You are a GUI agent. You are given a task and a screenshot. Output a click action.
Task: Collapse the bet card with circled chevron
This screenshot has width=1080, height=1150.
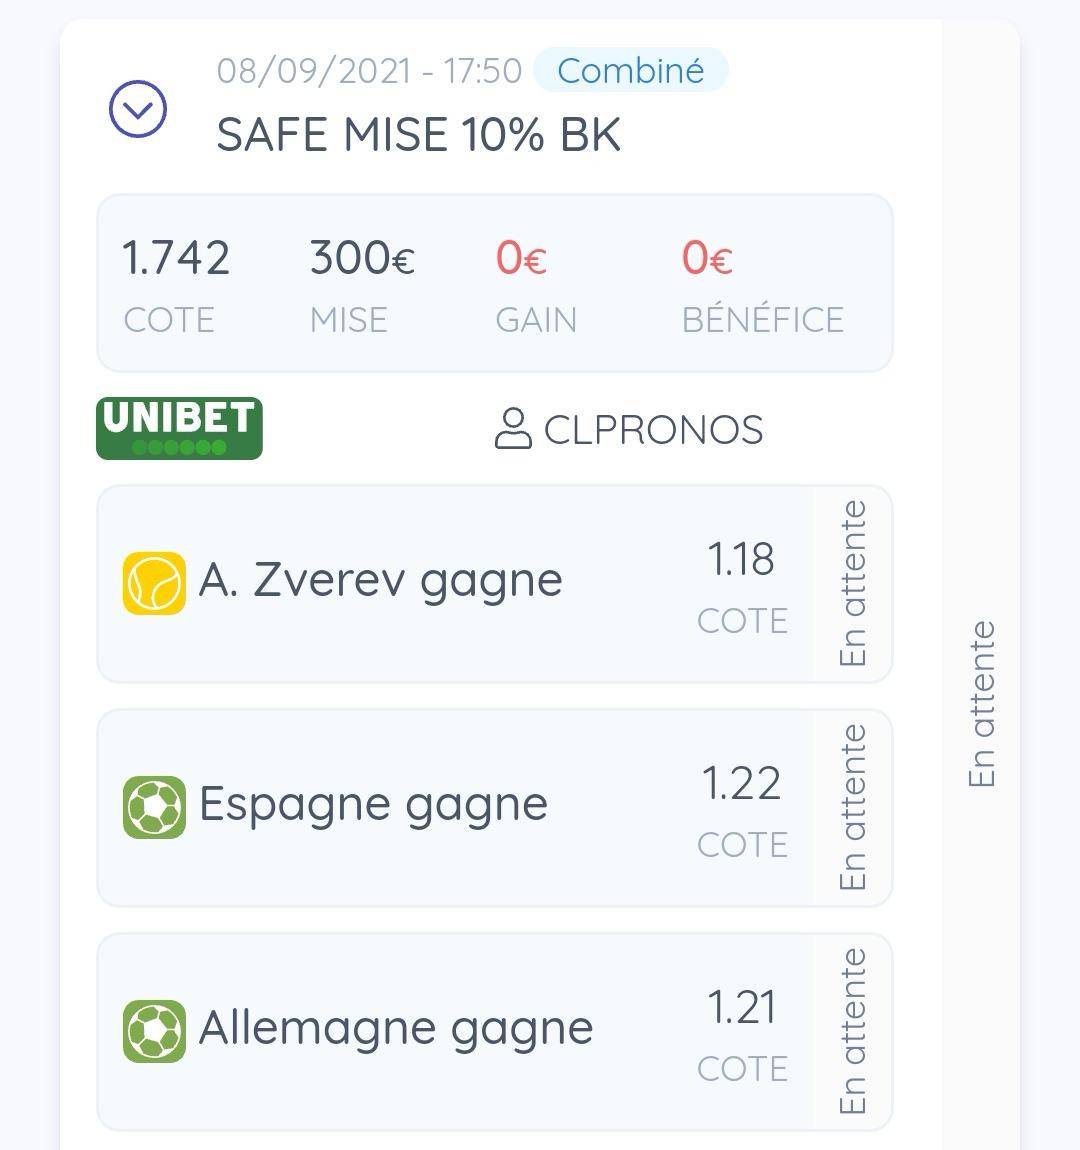pyautogui.click(x=138, y=109)
